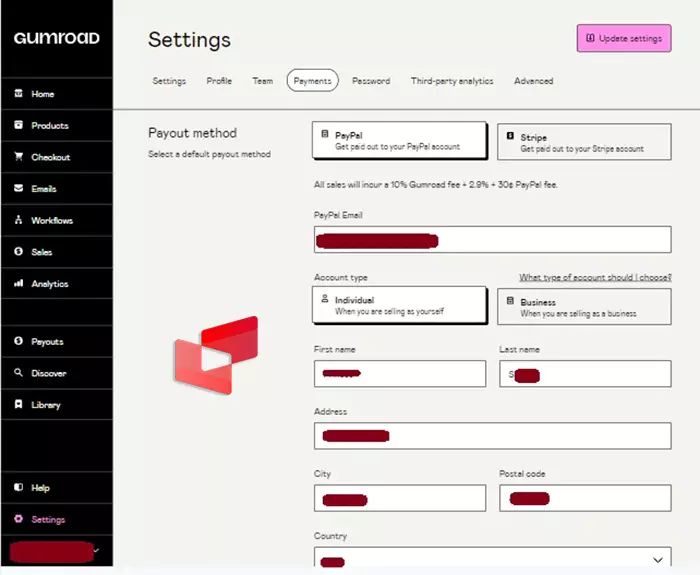Click the 'Payout method' heading text
This screenshot has width=700, height=575.
(x=192, y=133)
